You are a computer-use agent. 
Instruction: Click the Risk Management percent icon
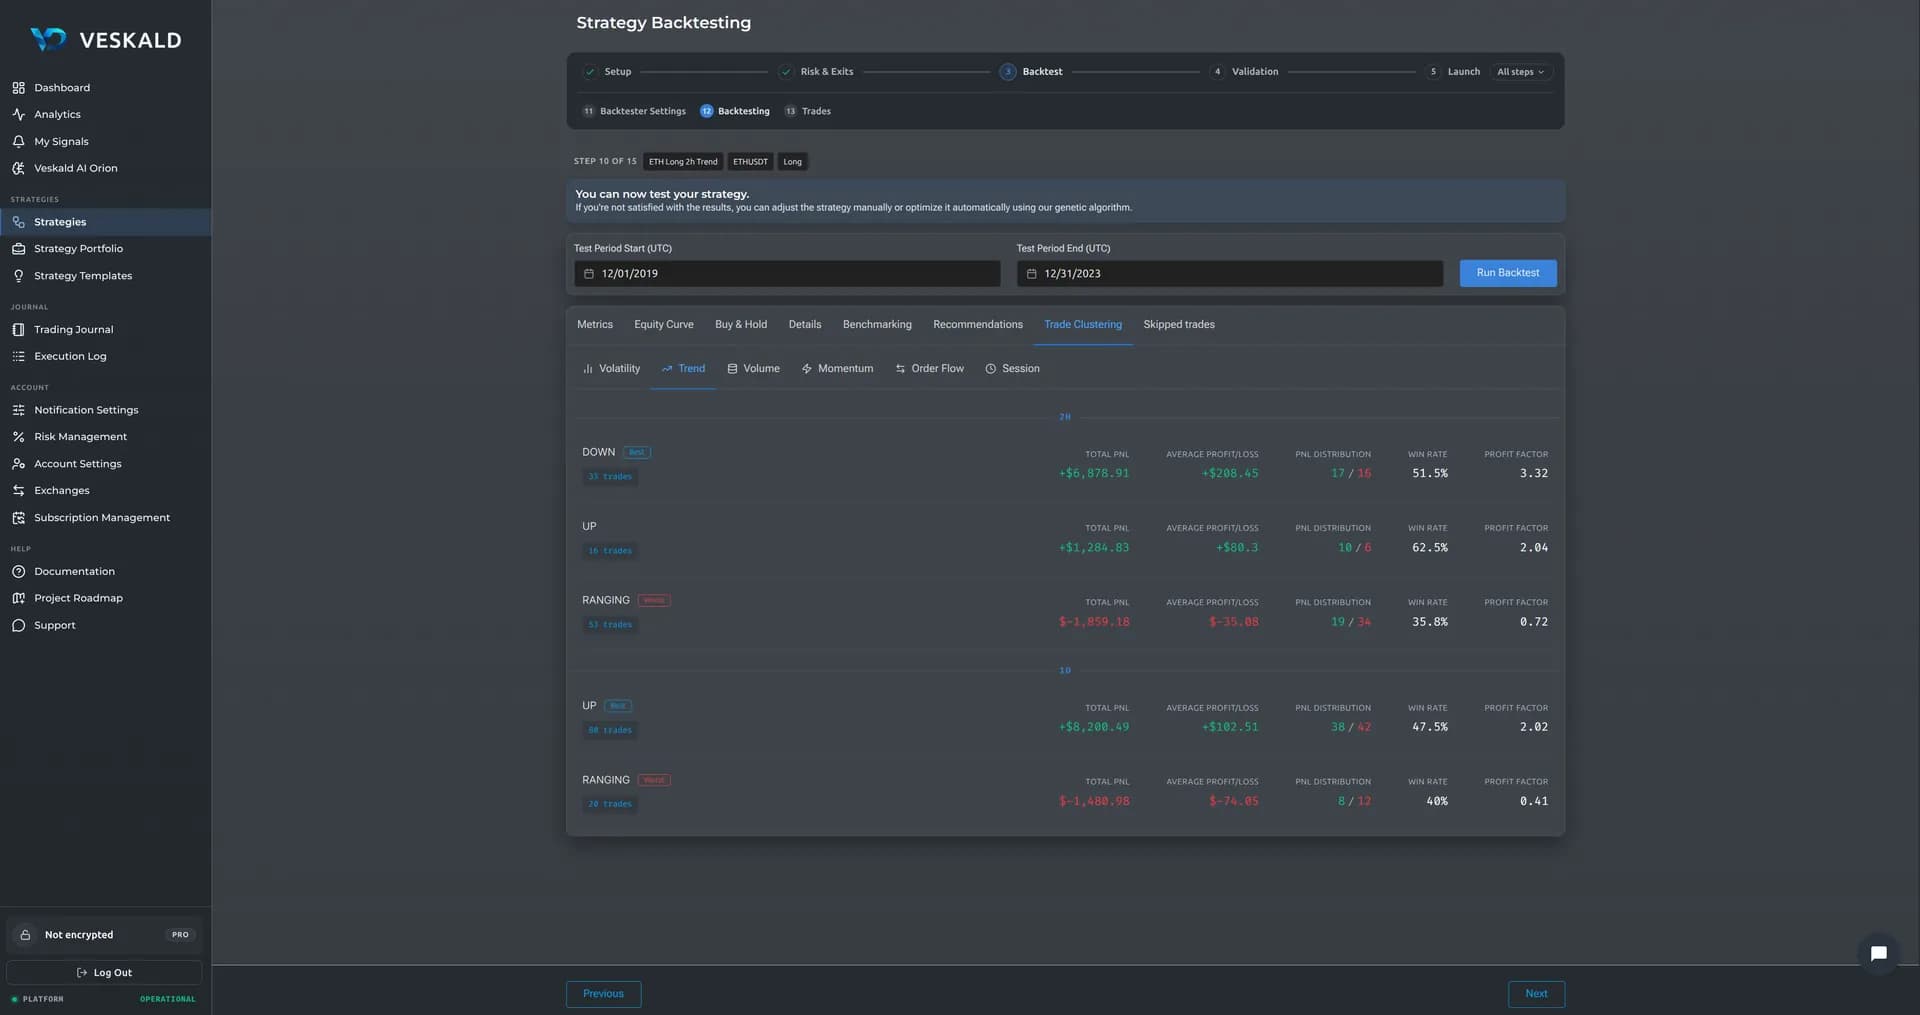(x=18, y=437)
